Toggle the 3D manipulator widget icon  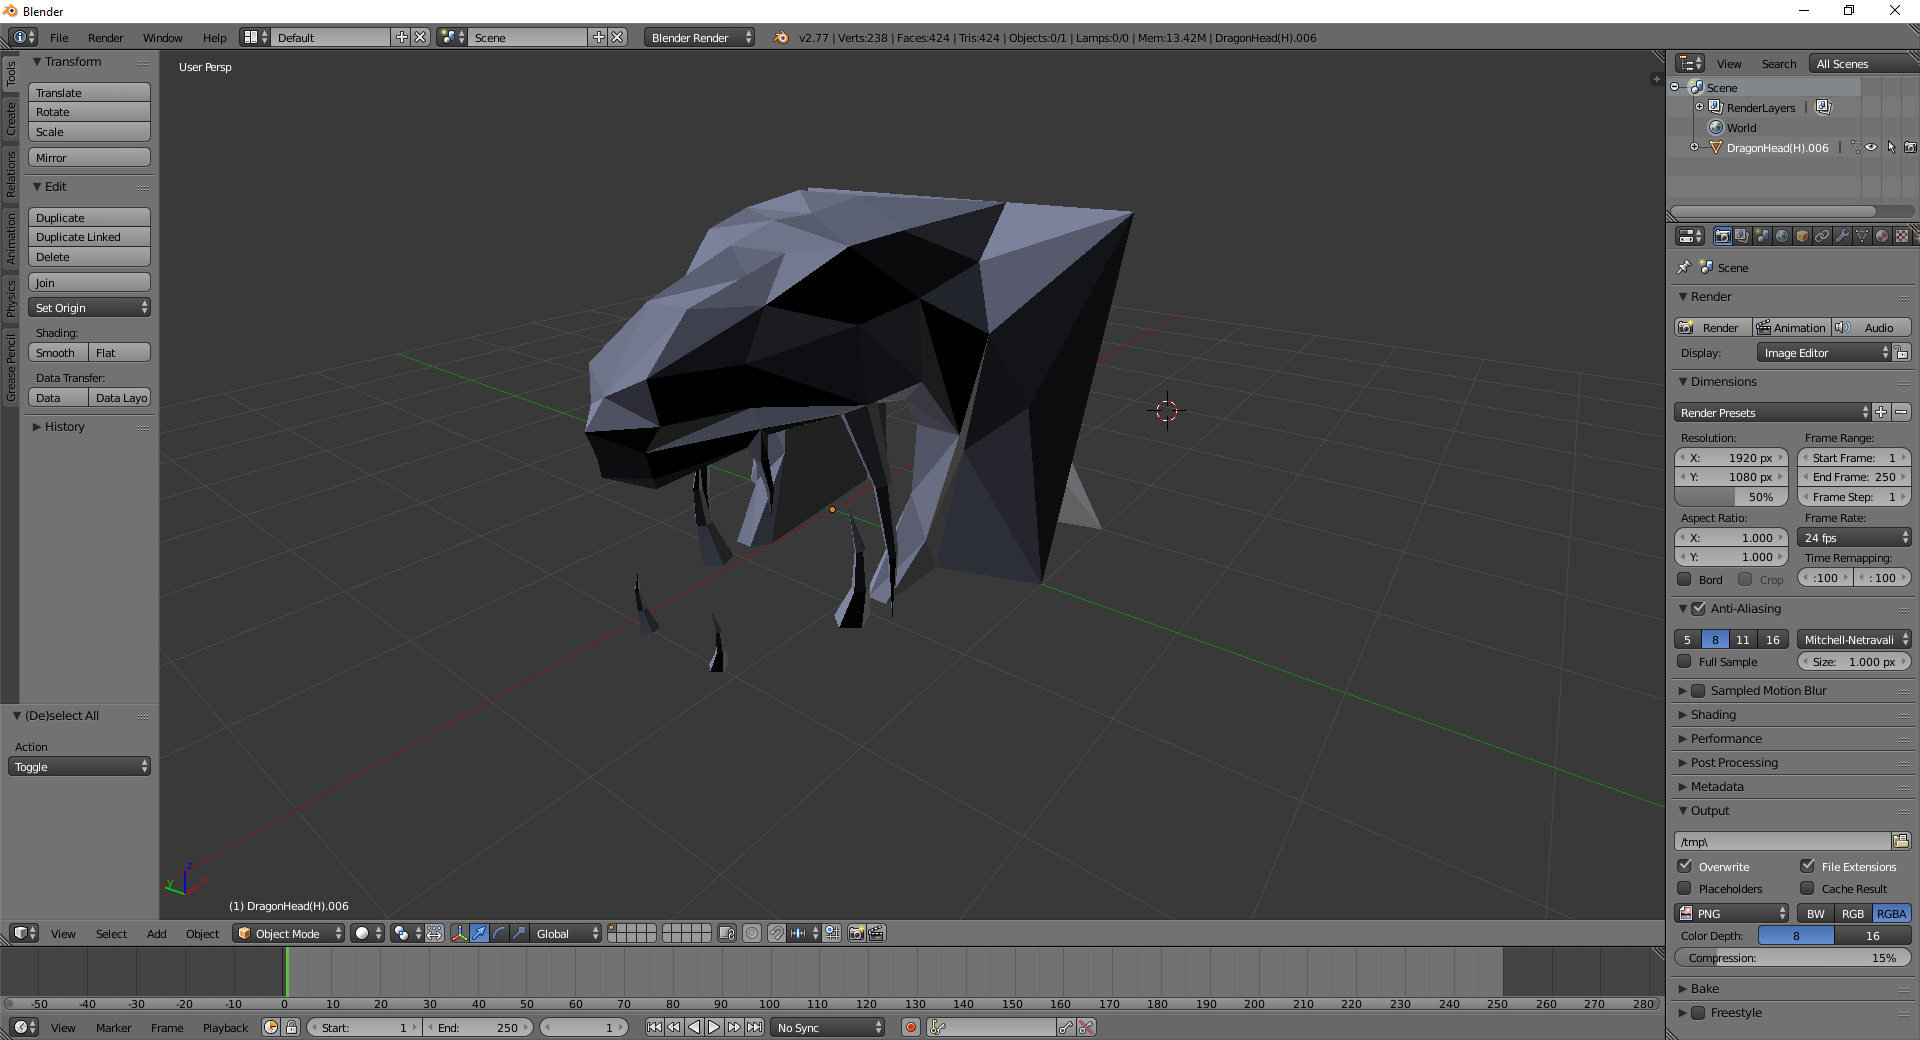click(459, 933)
